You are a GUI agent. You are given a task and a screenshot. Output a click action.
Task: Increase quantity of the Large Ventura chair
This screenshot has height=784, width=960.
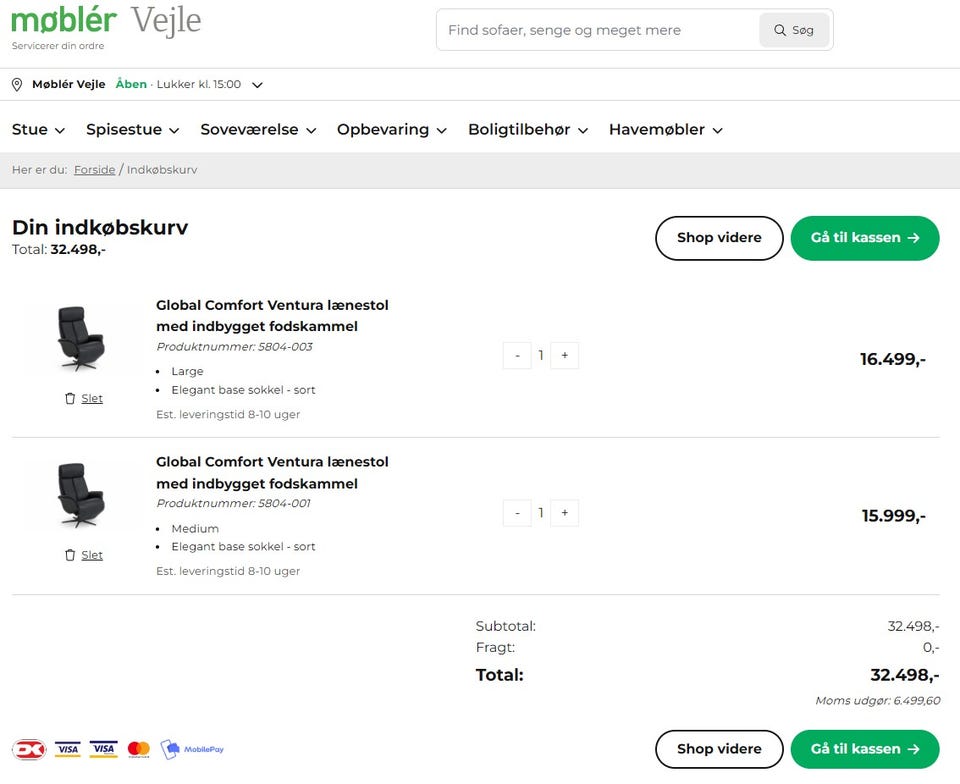[564, 355]
